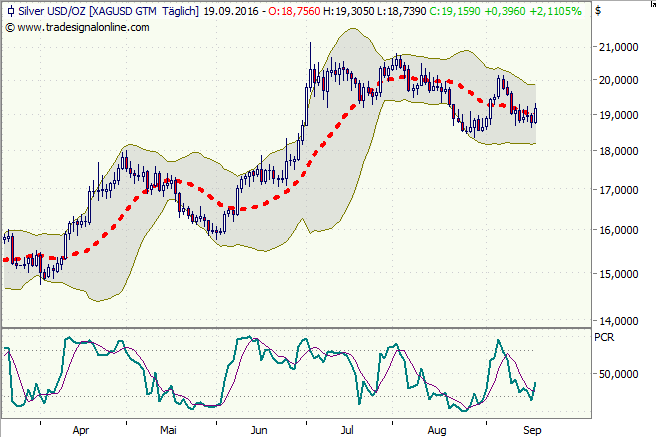Image resolution: width=656 pixels, height=437 pixels.
Task: Click the XAGUSD GTM Täglich symbol label
Action: pyautogui.click(x=144, y=11)
